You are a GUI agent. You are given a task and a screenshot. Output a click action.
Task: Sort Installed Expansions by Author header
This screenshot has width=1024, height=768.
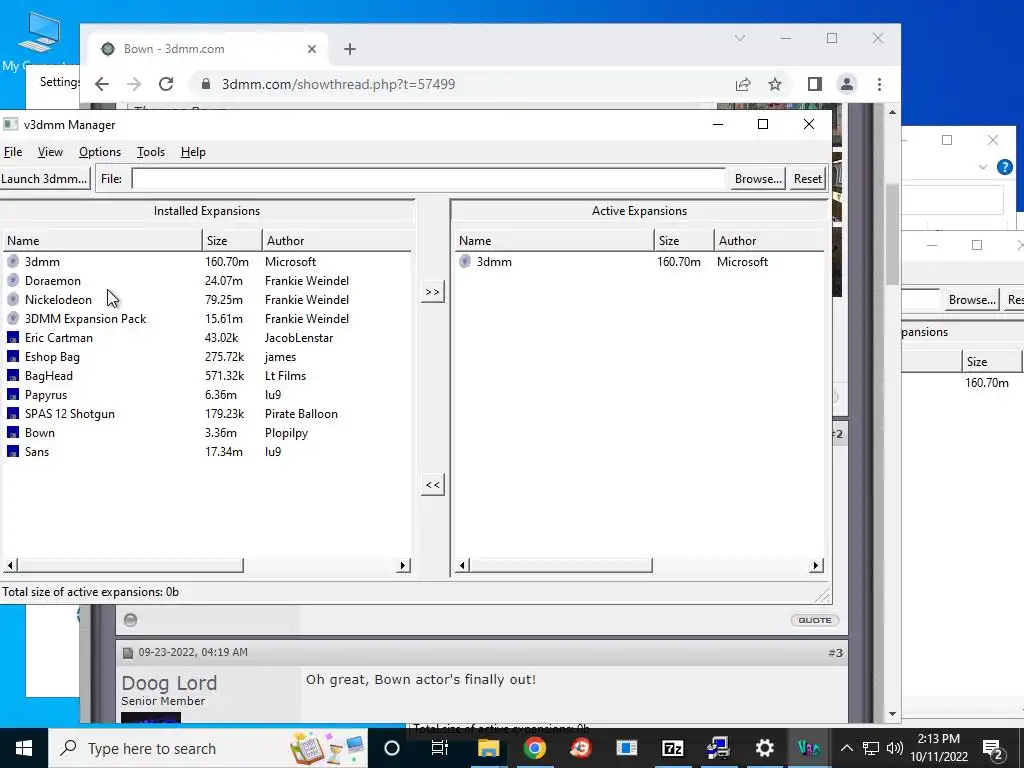click(x=336, y=240)
